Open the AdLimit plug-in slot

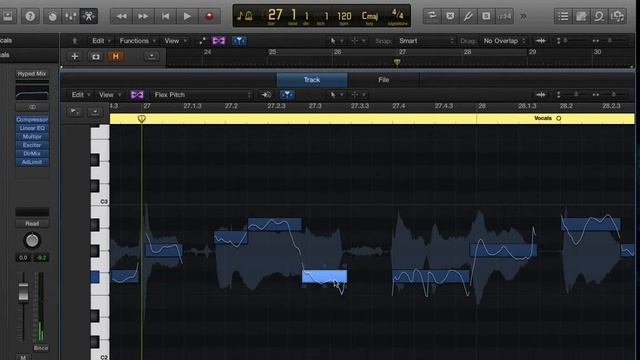coord(32,162)
